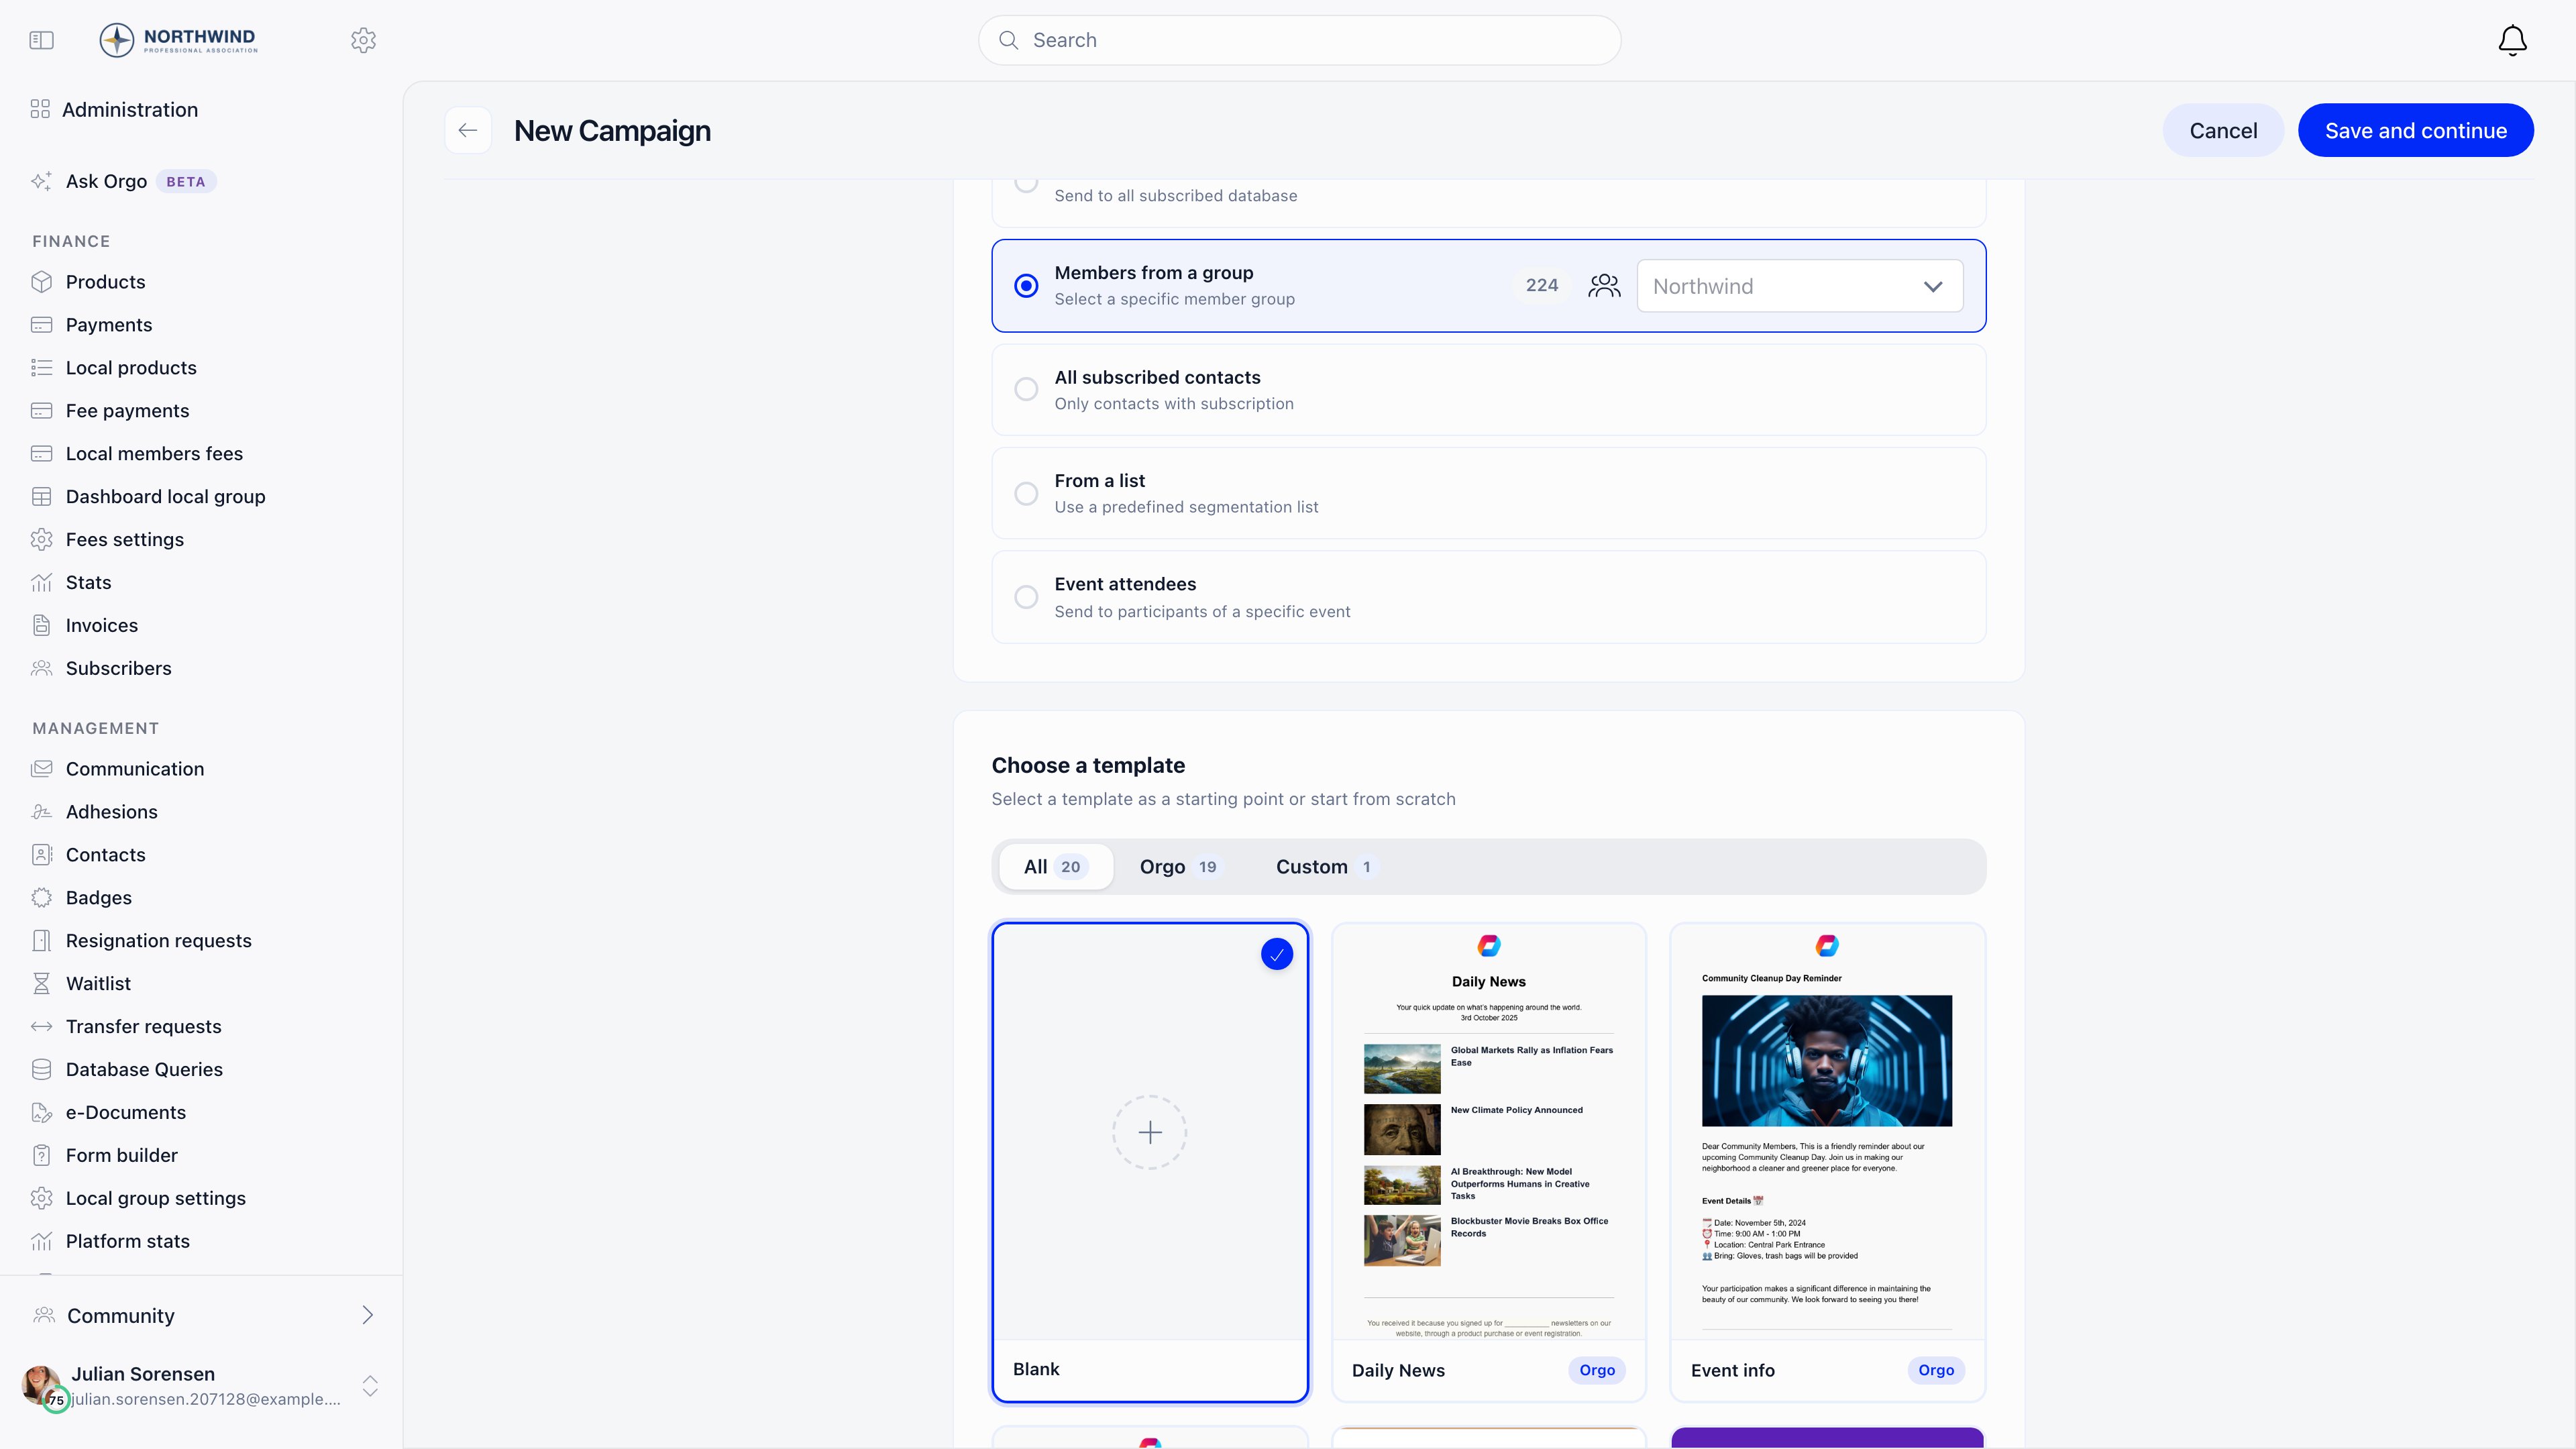Viewport: 2576px width, 1449px height.
Task: Open the Northwind group dropdown
Action: [1799, 286]
